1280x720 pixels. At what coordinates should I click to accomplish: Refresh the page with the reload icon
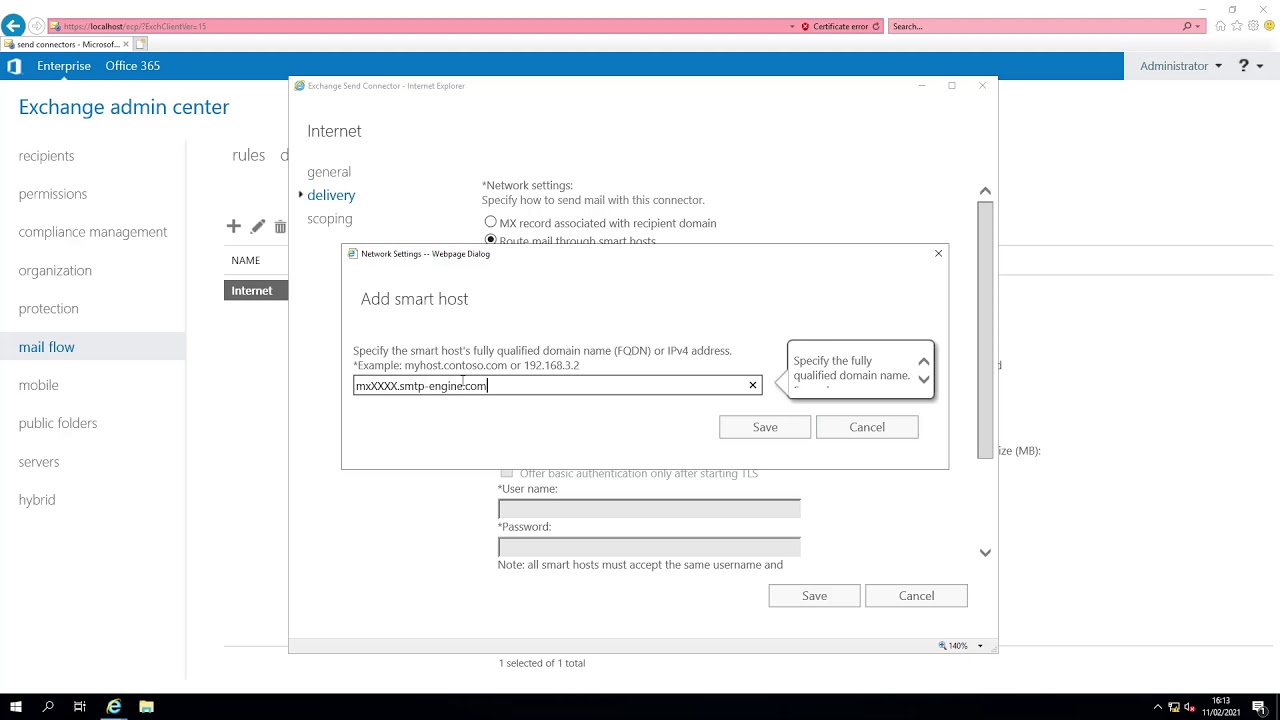pos(876,26)
